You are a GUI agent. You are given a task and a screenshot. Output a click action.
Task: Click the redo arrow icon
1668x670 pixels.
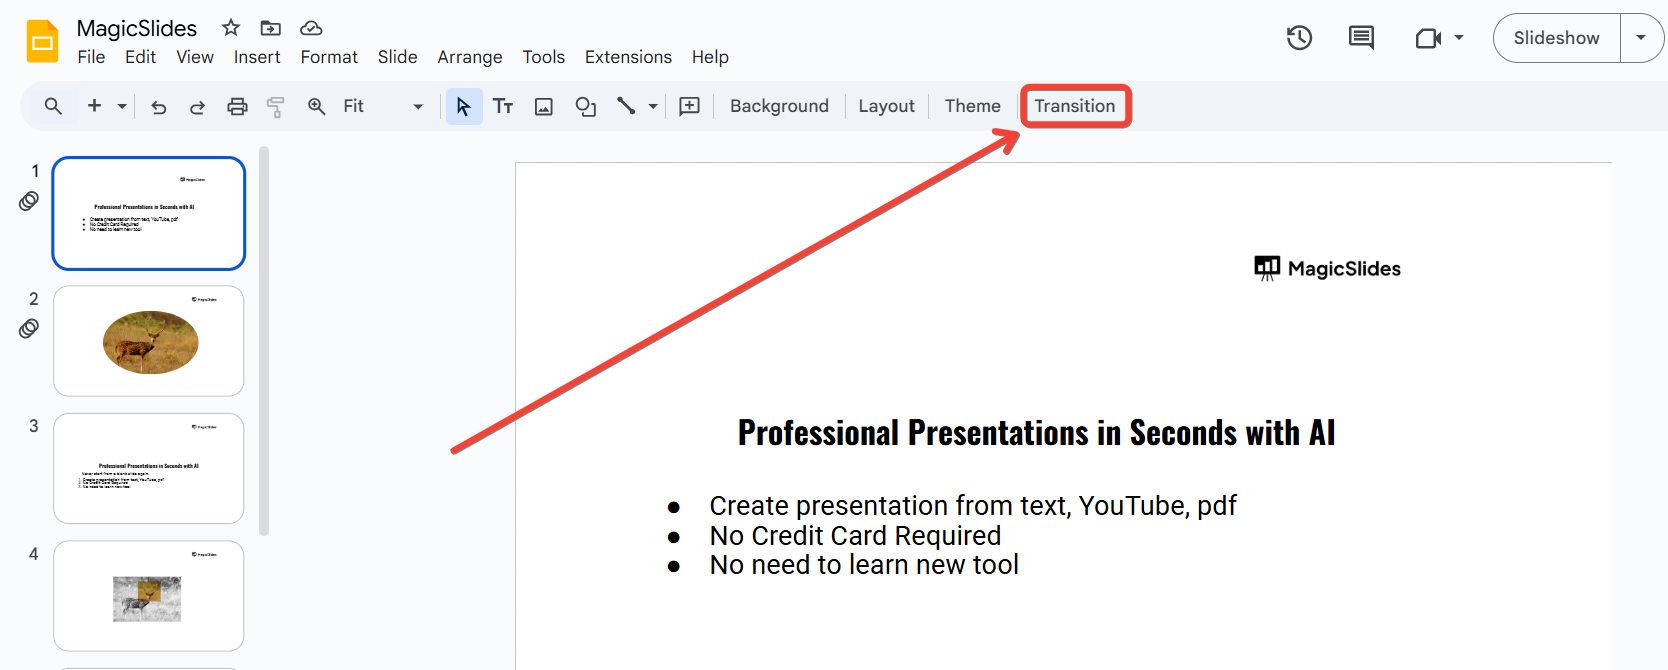(197, 106)
